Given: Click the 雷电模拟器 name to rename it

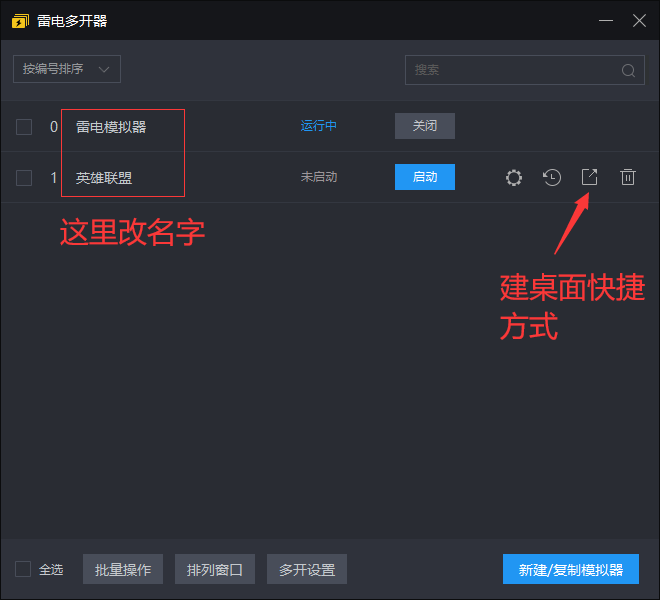Looking at the screenshot, I should coord(111,127).
